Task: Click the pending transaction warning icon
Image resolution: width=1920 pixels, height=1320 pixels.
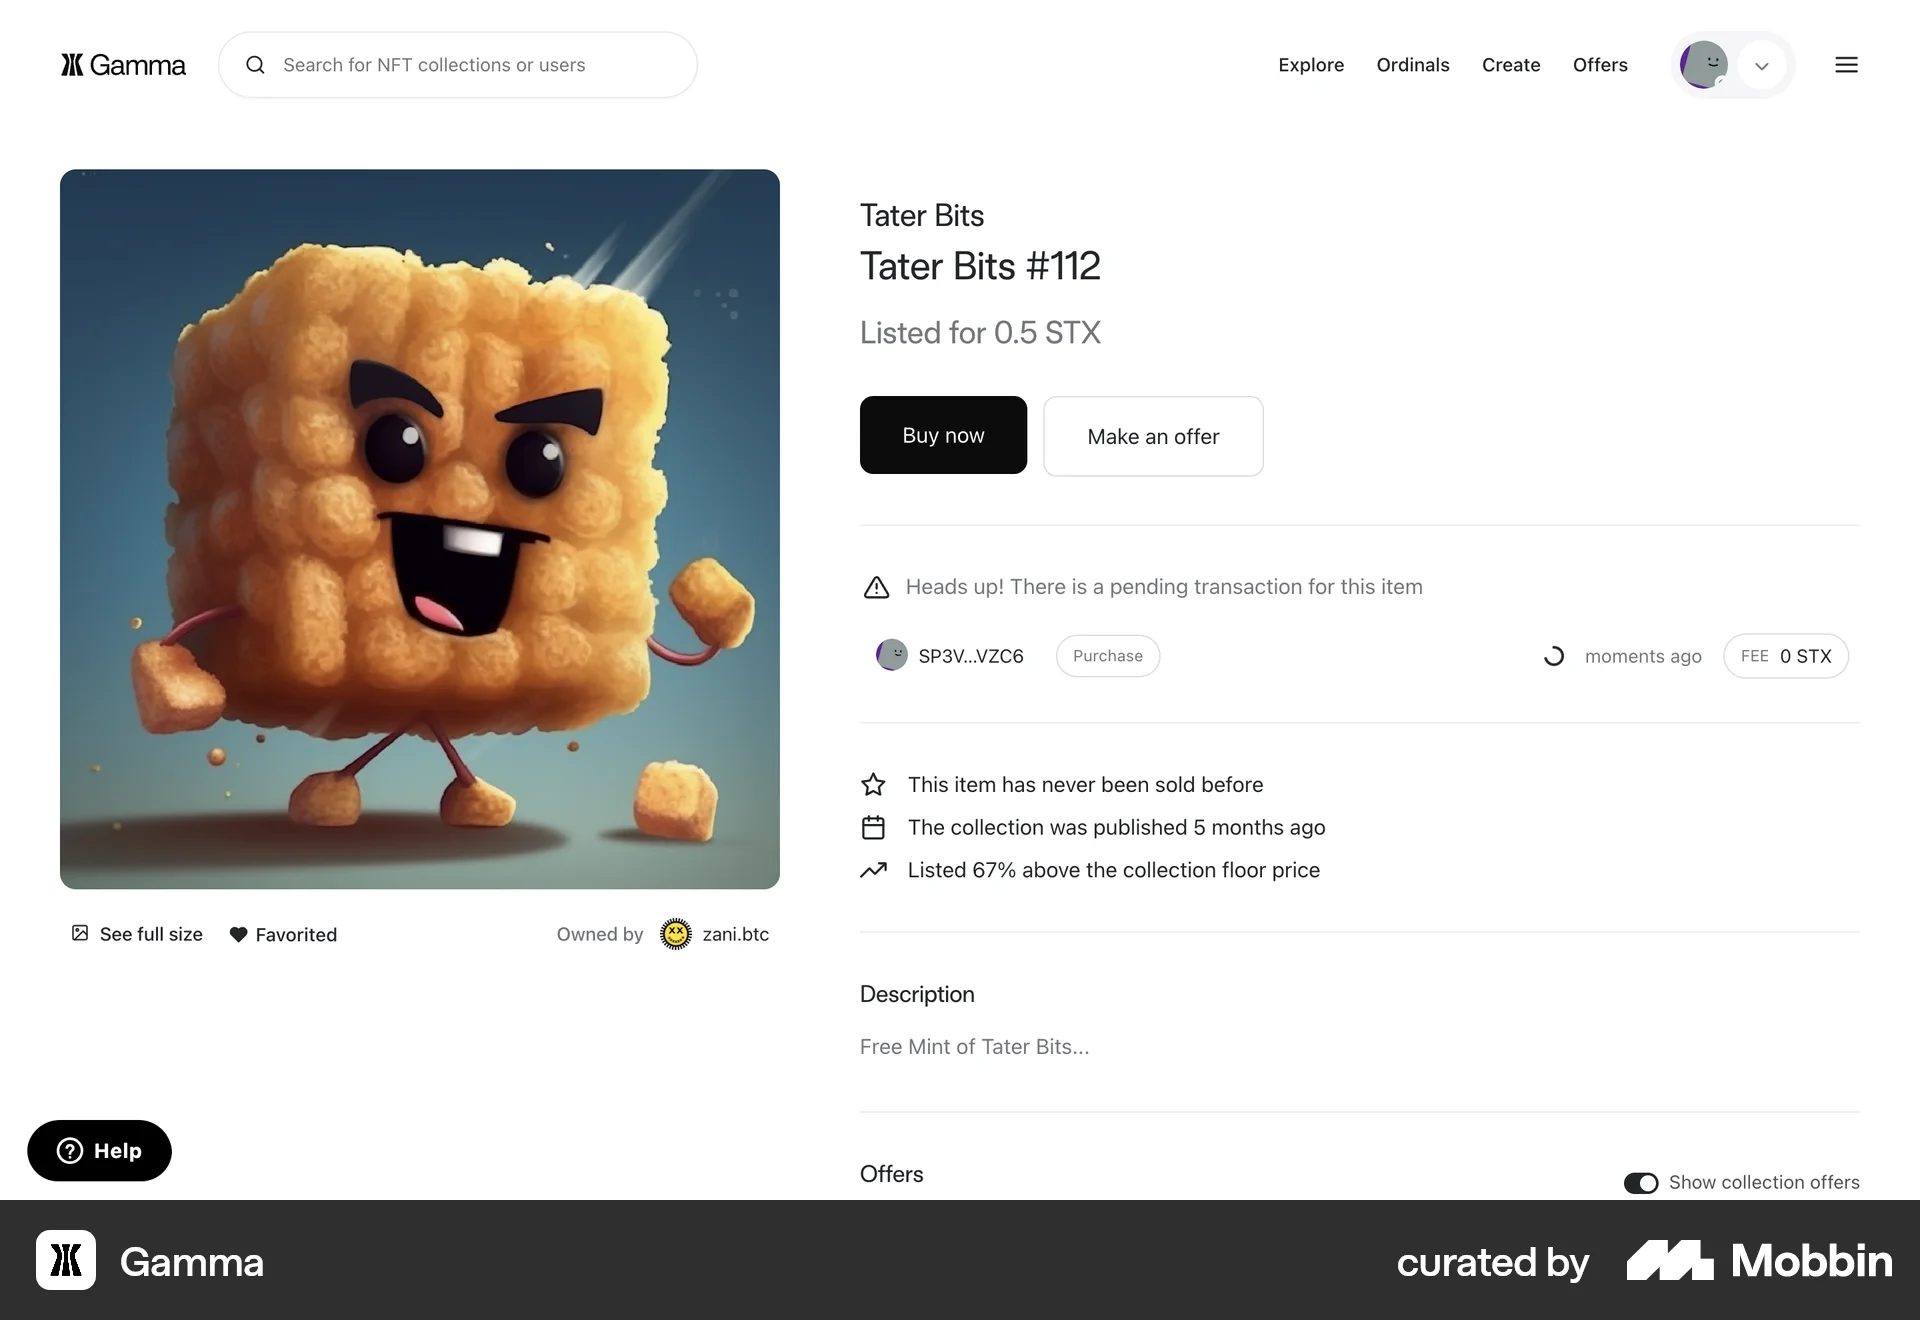Action: (876, 587)
